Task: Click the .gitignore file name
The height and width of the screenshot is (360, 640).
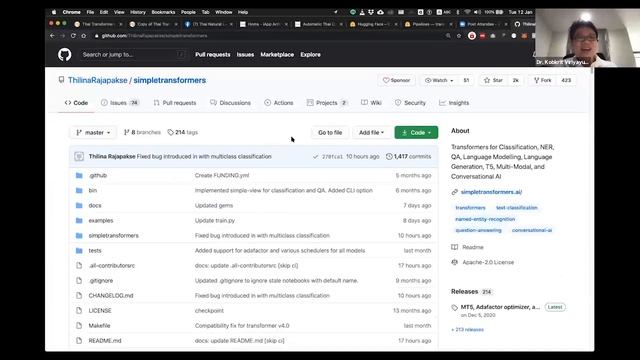Action: coord(101,281)
